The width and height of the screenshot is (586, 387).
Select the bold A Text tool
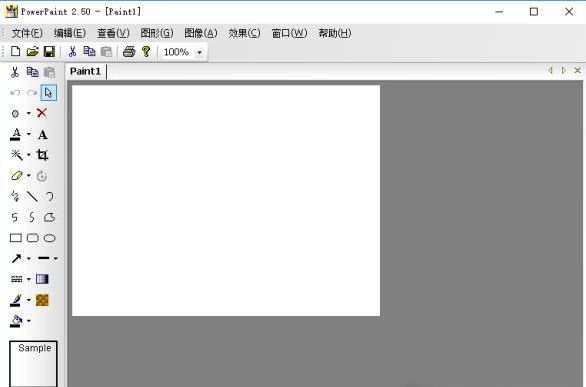(x=43, y=134)
